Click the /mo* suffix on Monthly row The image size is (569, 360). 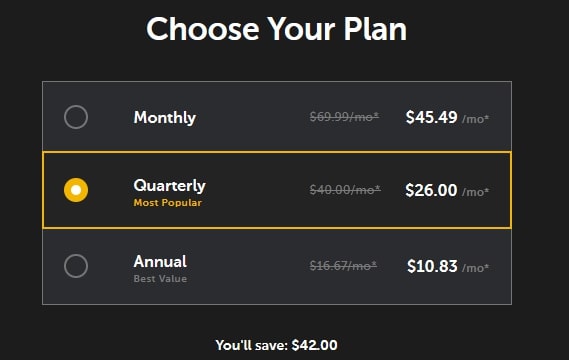(475, 119)
